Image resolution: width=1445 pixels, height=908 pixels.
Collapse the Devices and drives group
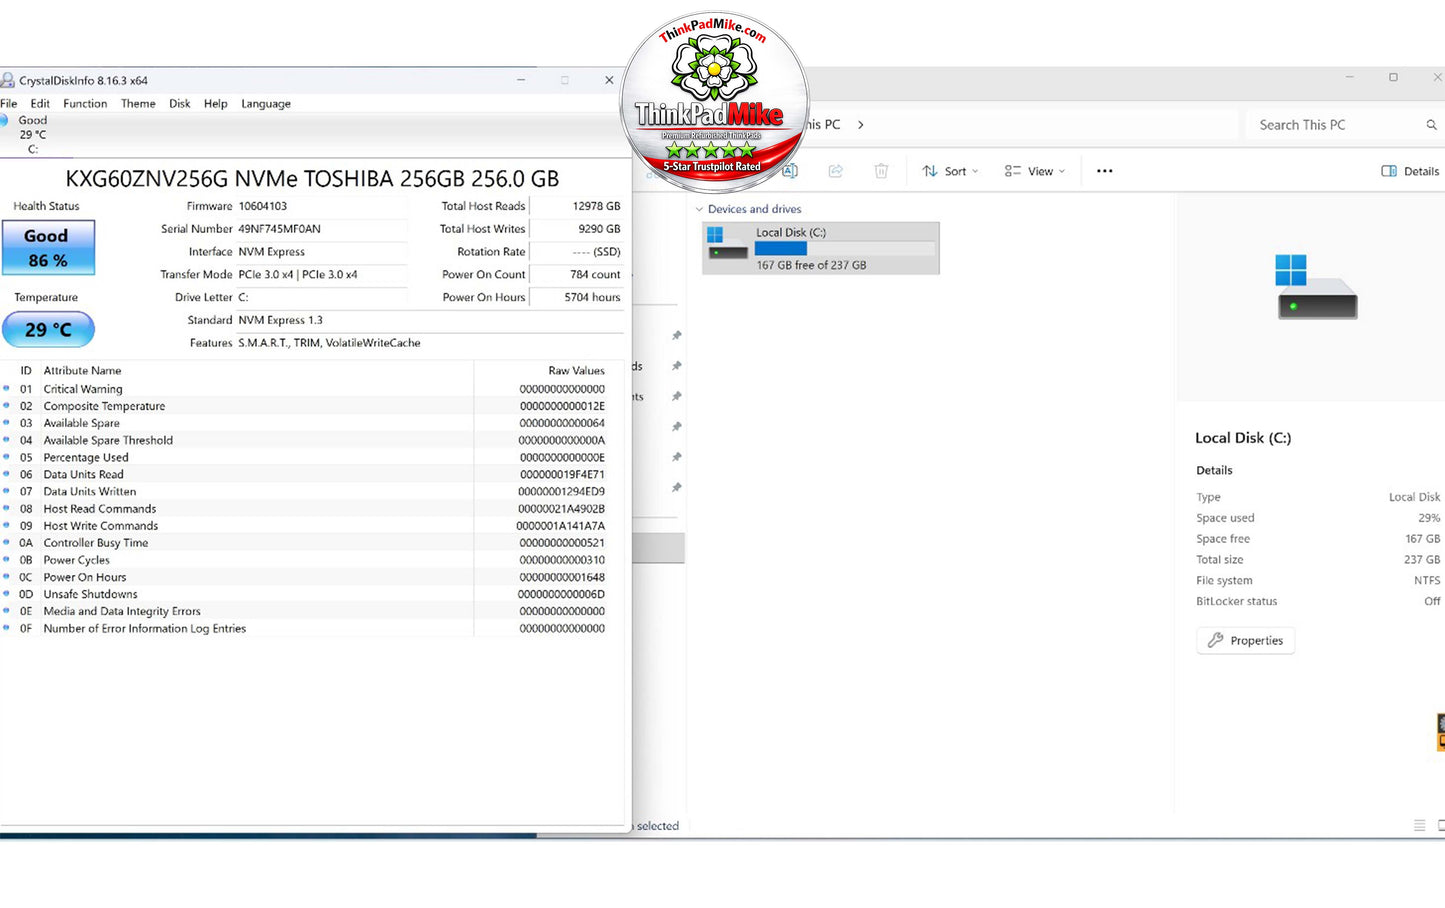point(699,209)
